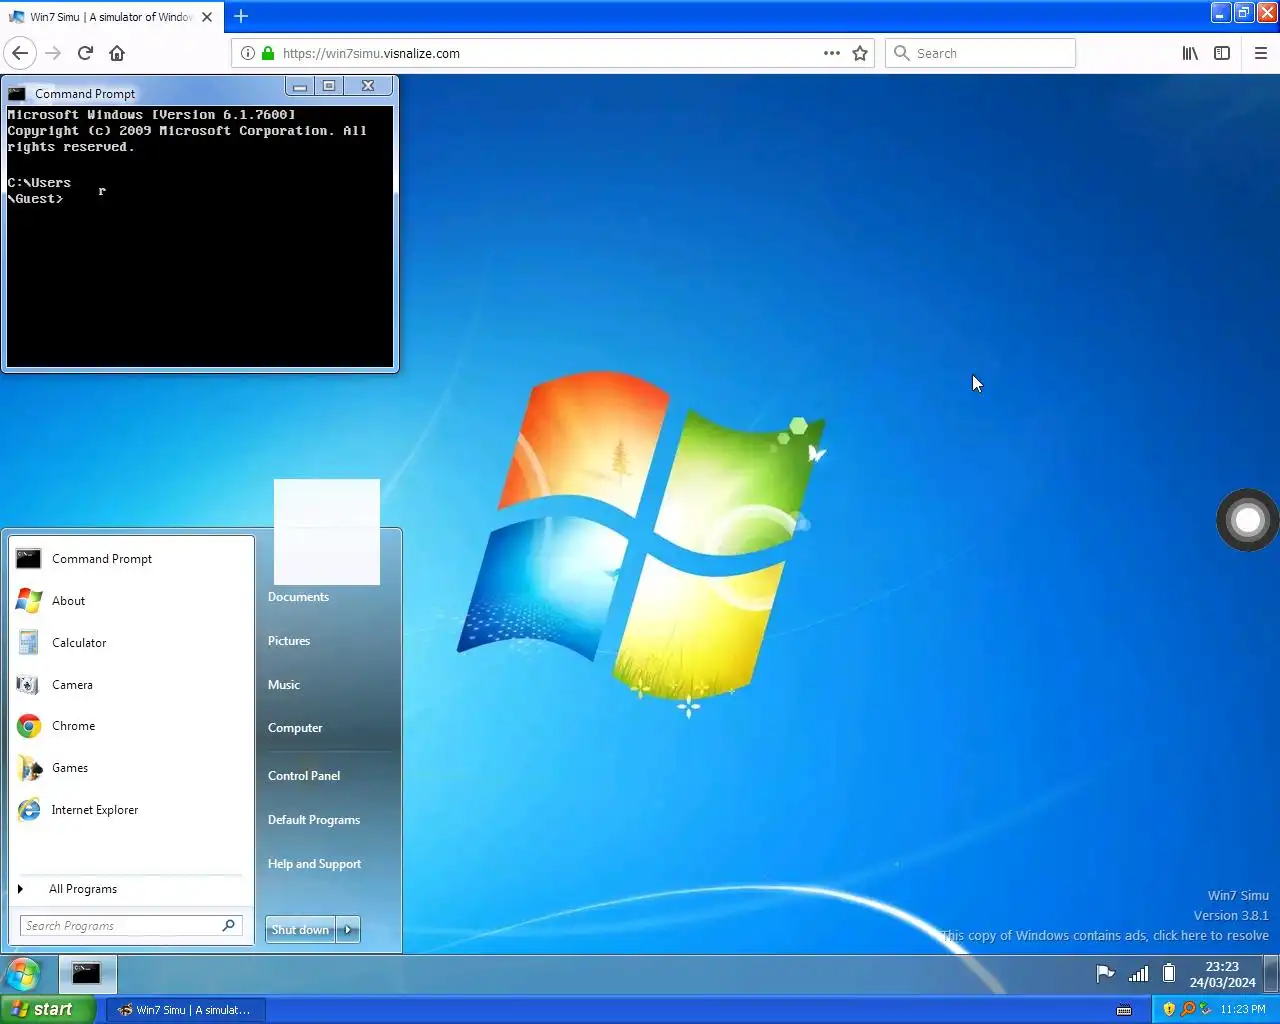
Task: Bookmark the page with the star icon
Action: coord(860,53)
